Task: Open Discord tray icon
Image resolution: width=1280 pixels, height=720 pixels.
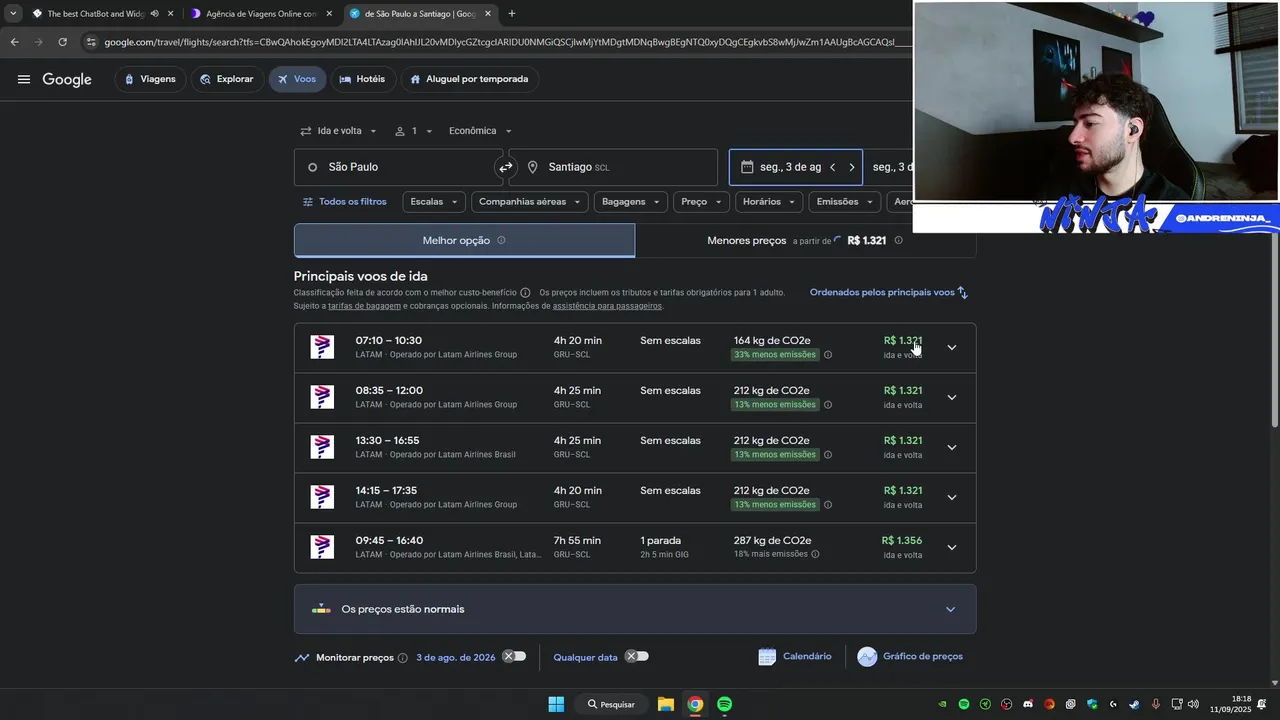Action: 1028,704
